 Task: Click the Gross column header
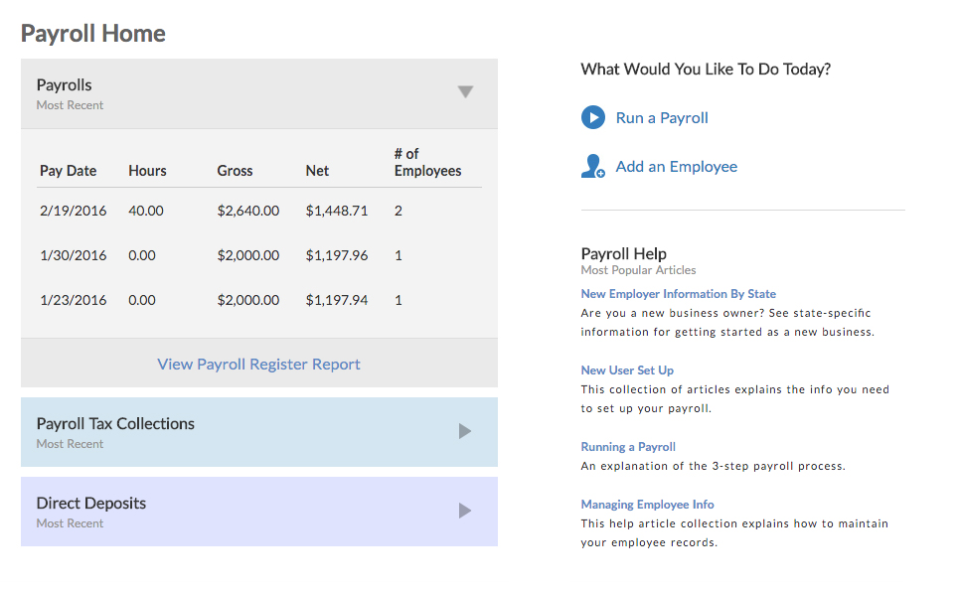tap(234, 171)
